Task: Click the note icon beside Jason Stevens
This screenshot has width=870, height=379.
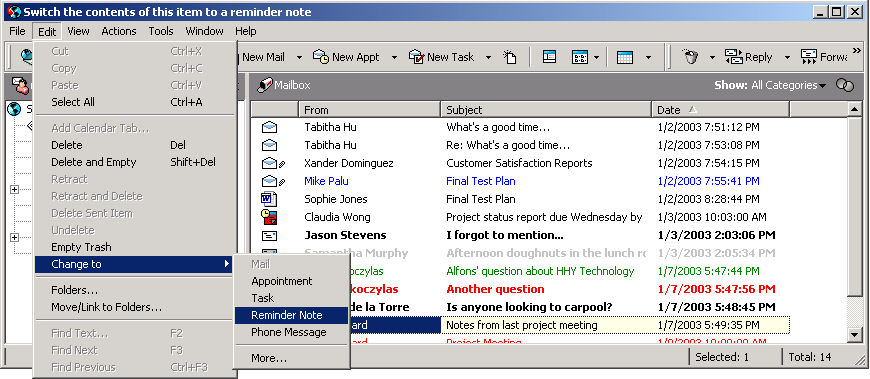Action: (x=269, y=235)
